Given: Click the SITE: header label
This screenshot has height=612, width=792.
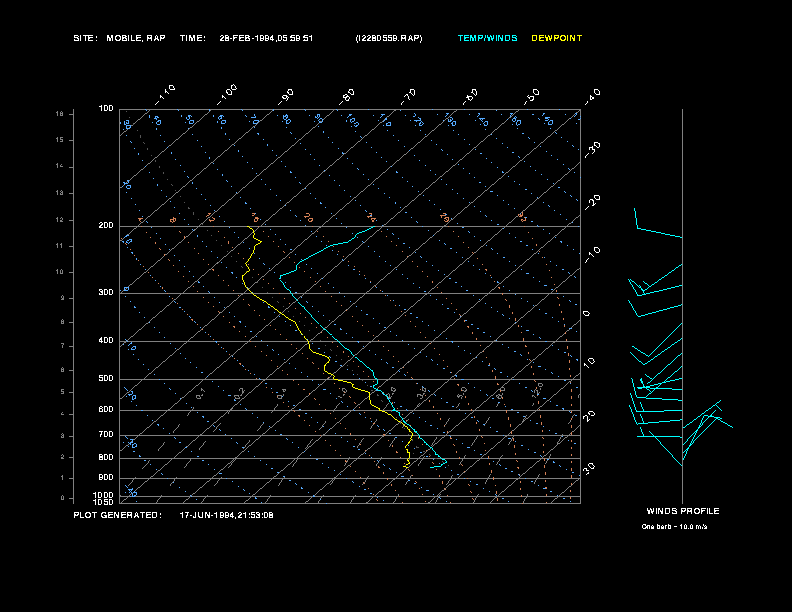Looking at the screenshot, I should pyautogui.click(x=85, y=38).
